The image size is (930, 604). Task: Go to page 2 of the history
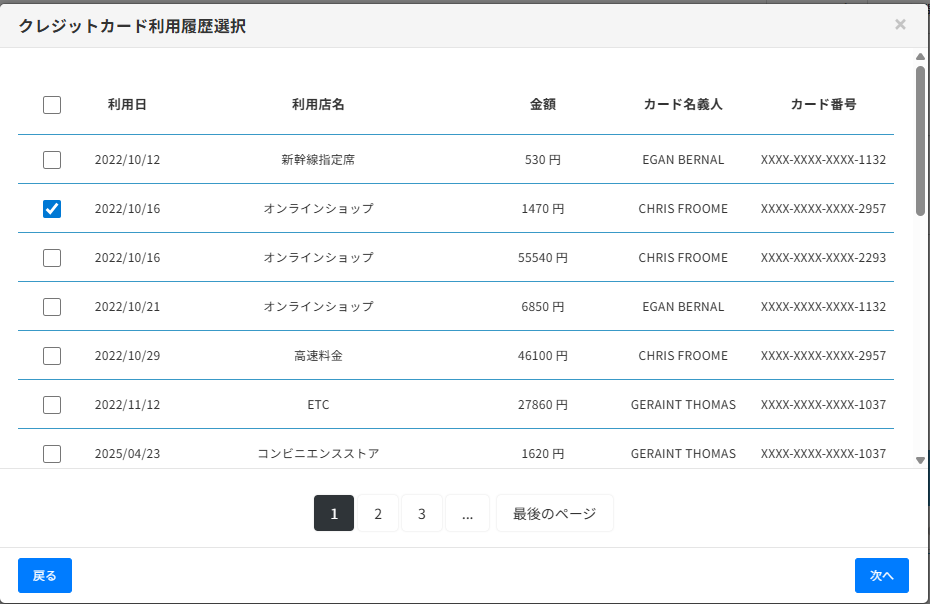pos(377,513)
